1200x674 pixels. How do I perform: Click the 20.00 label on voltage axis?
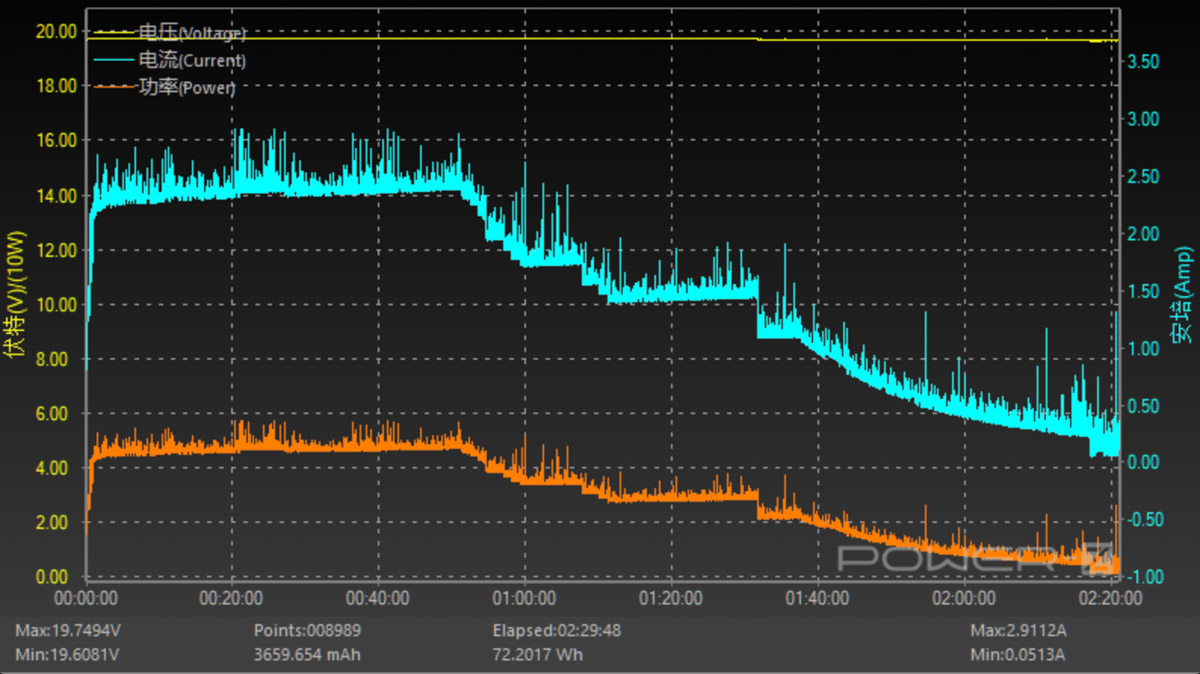(x=56, y=32)
